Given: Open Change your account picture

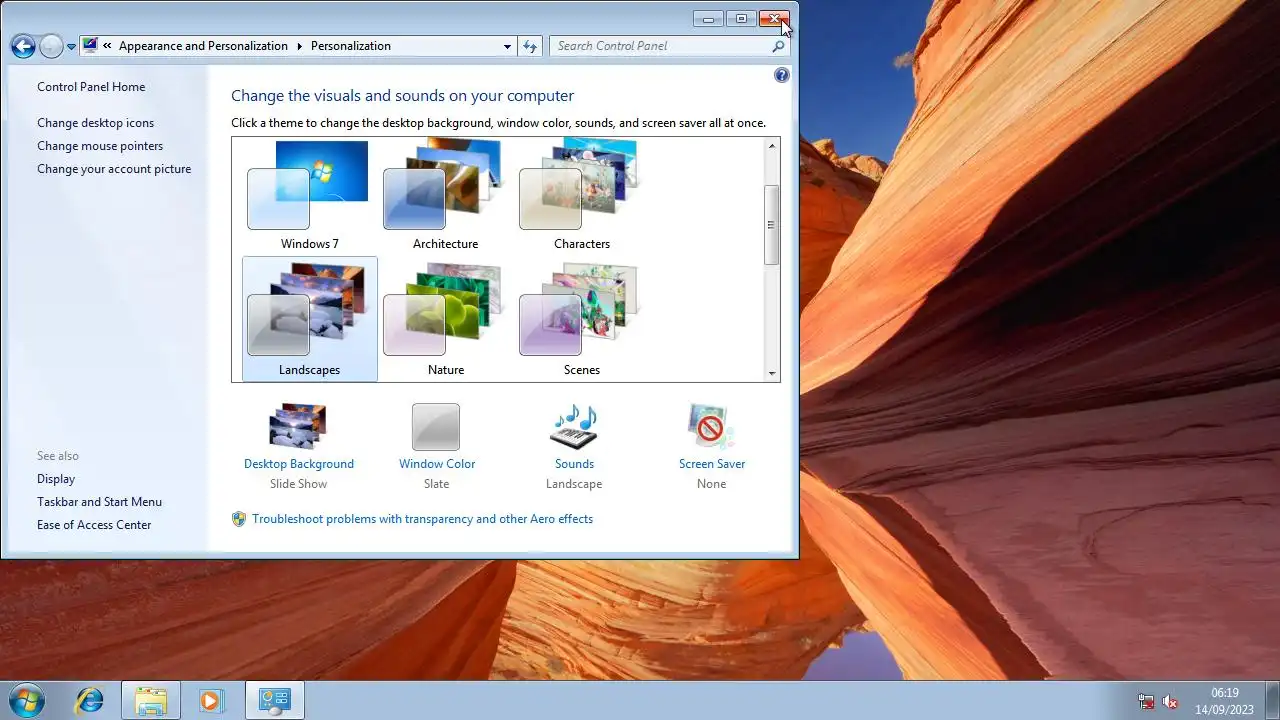Looking at the screenshot, I should (x=114, y=169).
